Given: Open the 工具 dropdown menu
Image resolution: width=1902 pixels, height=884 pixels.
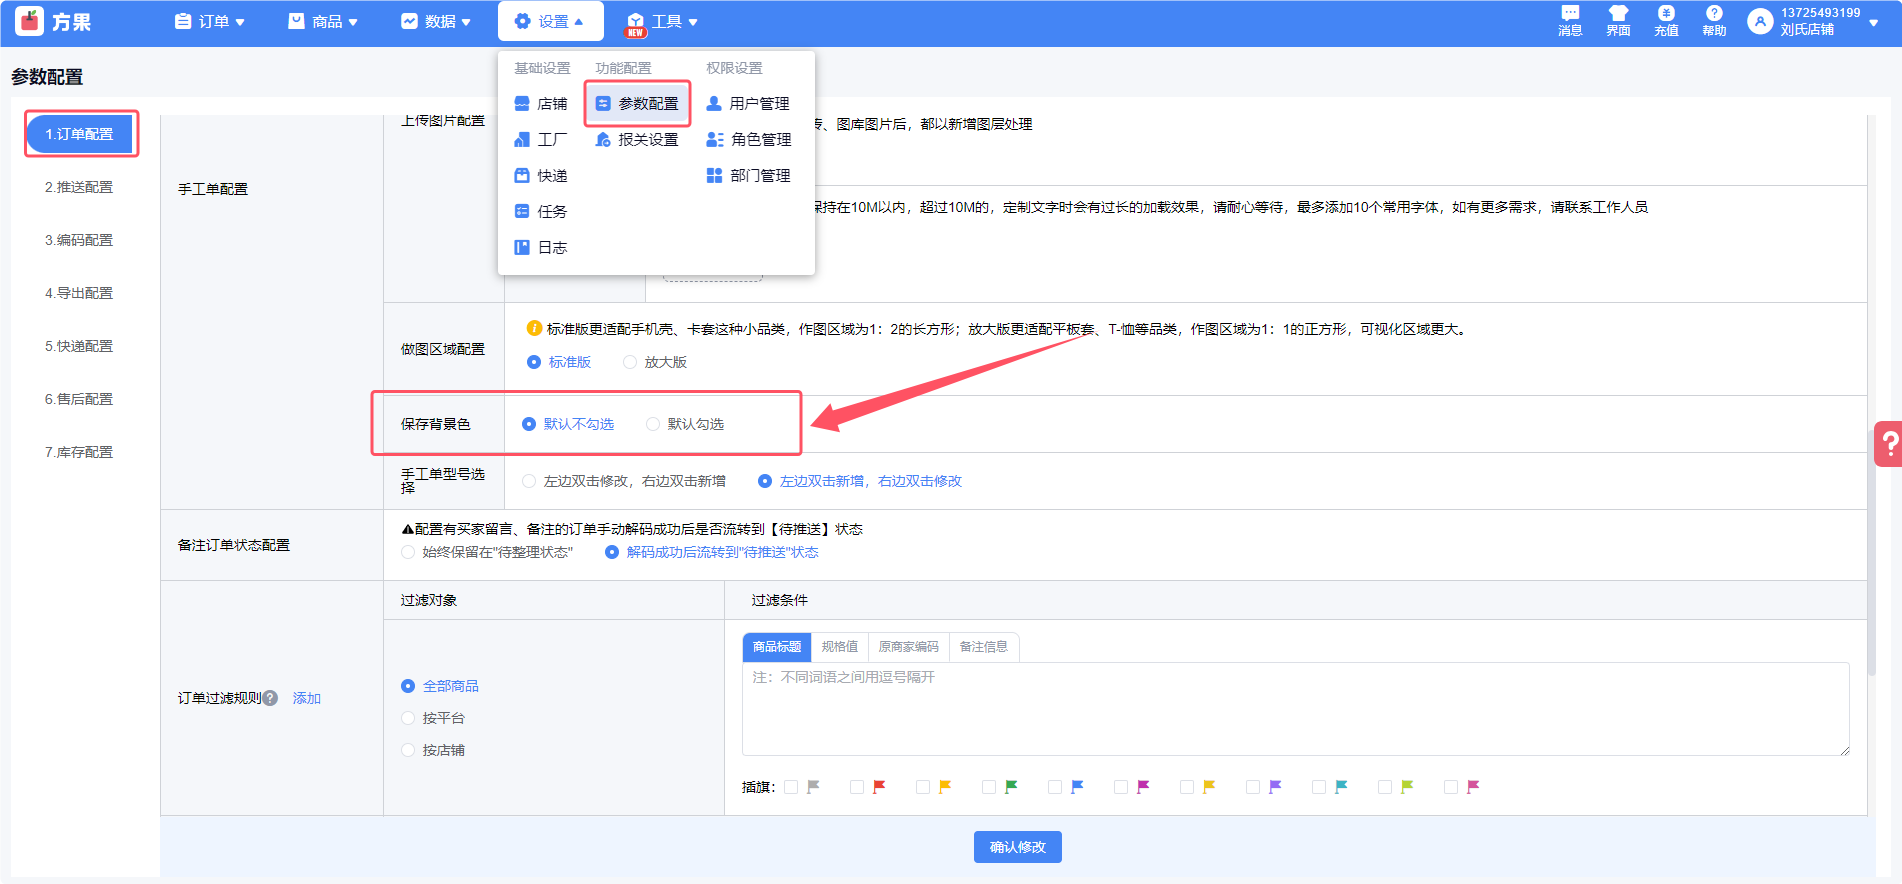Looking at the screenshot, I should pyautogui.click(x=662, y=21).
